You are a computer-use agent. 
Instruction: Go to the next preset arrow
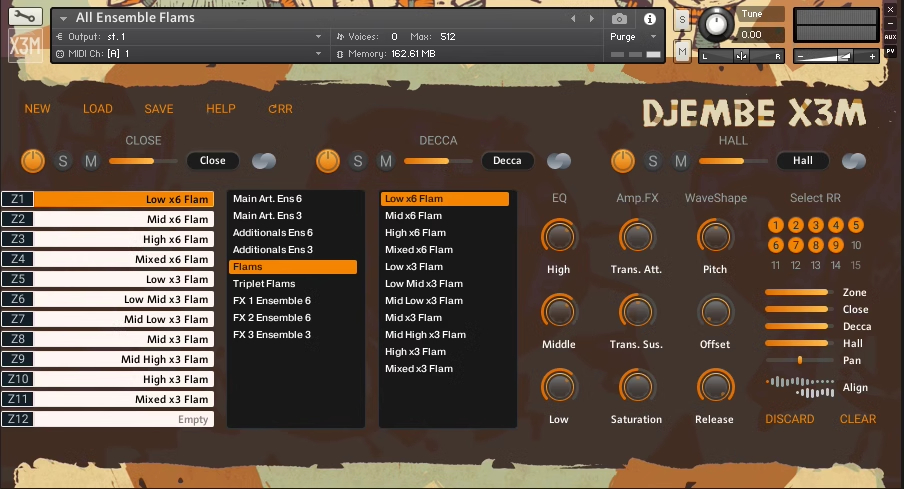592,18
